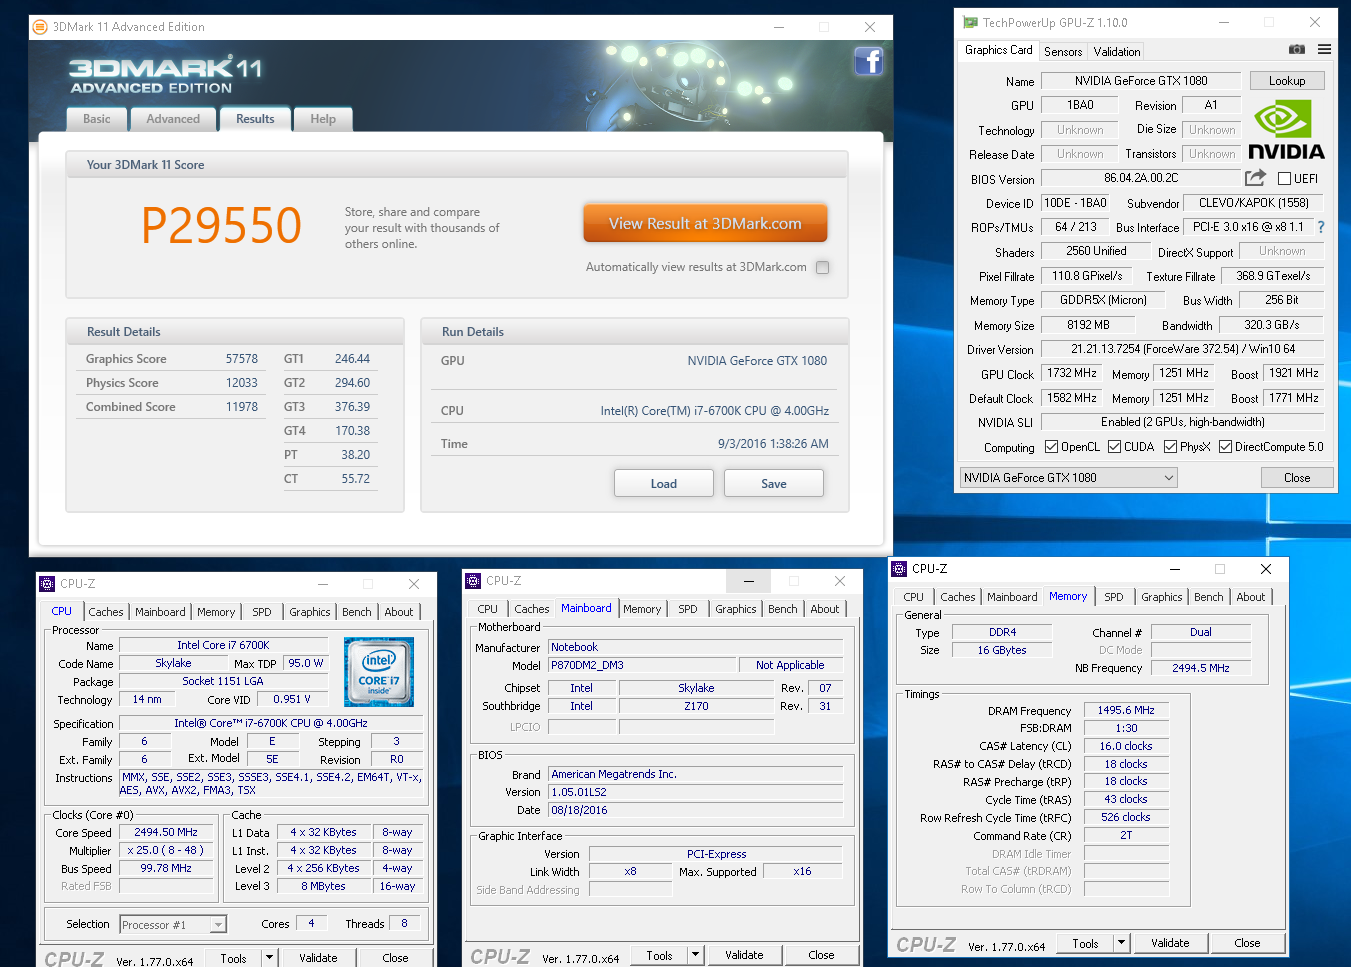Click Validate in CPU-Z Memory window
1351x967 pixels.
pos(1170,943)
